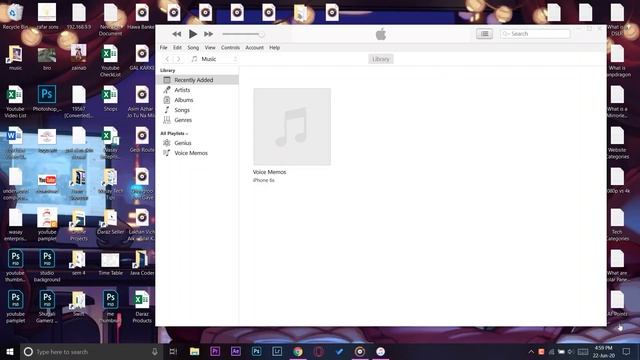Screen dimensions: 640x360
Task: Start playback with the Play button
Action: [x=193, y=34]
